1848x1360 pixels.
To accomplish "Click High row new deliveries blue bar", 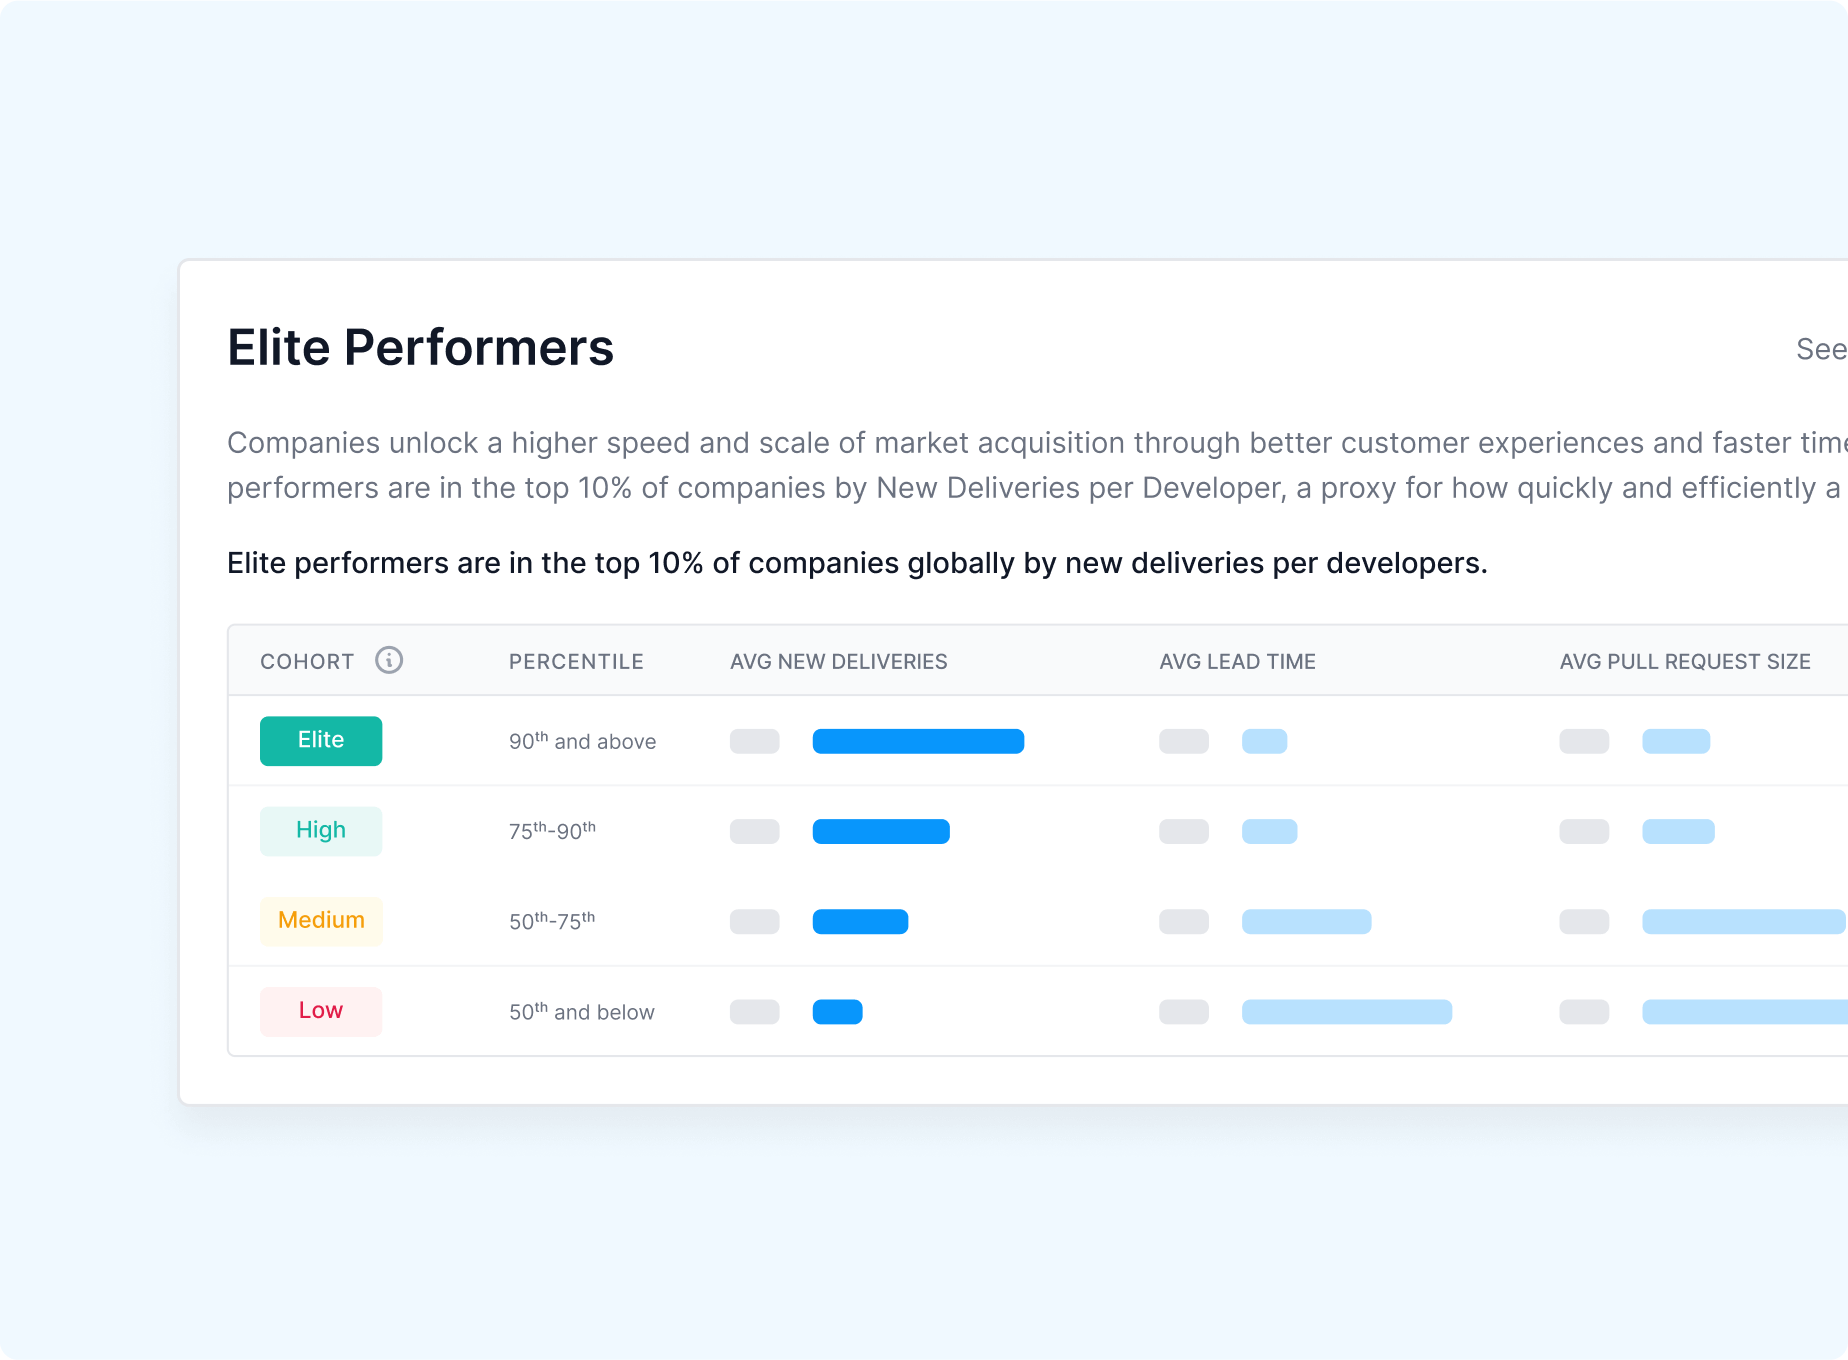I will click(881, 831).
